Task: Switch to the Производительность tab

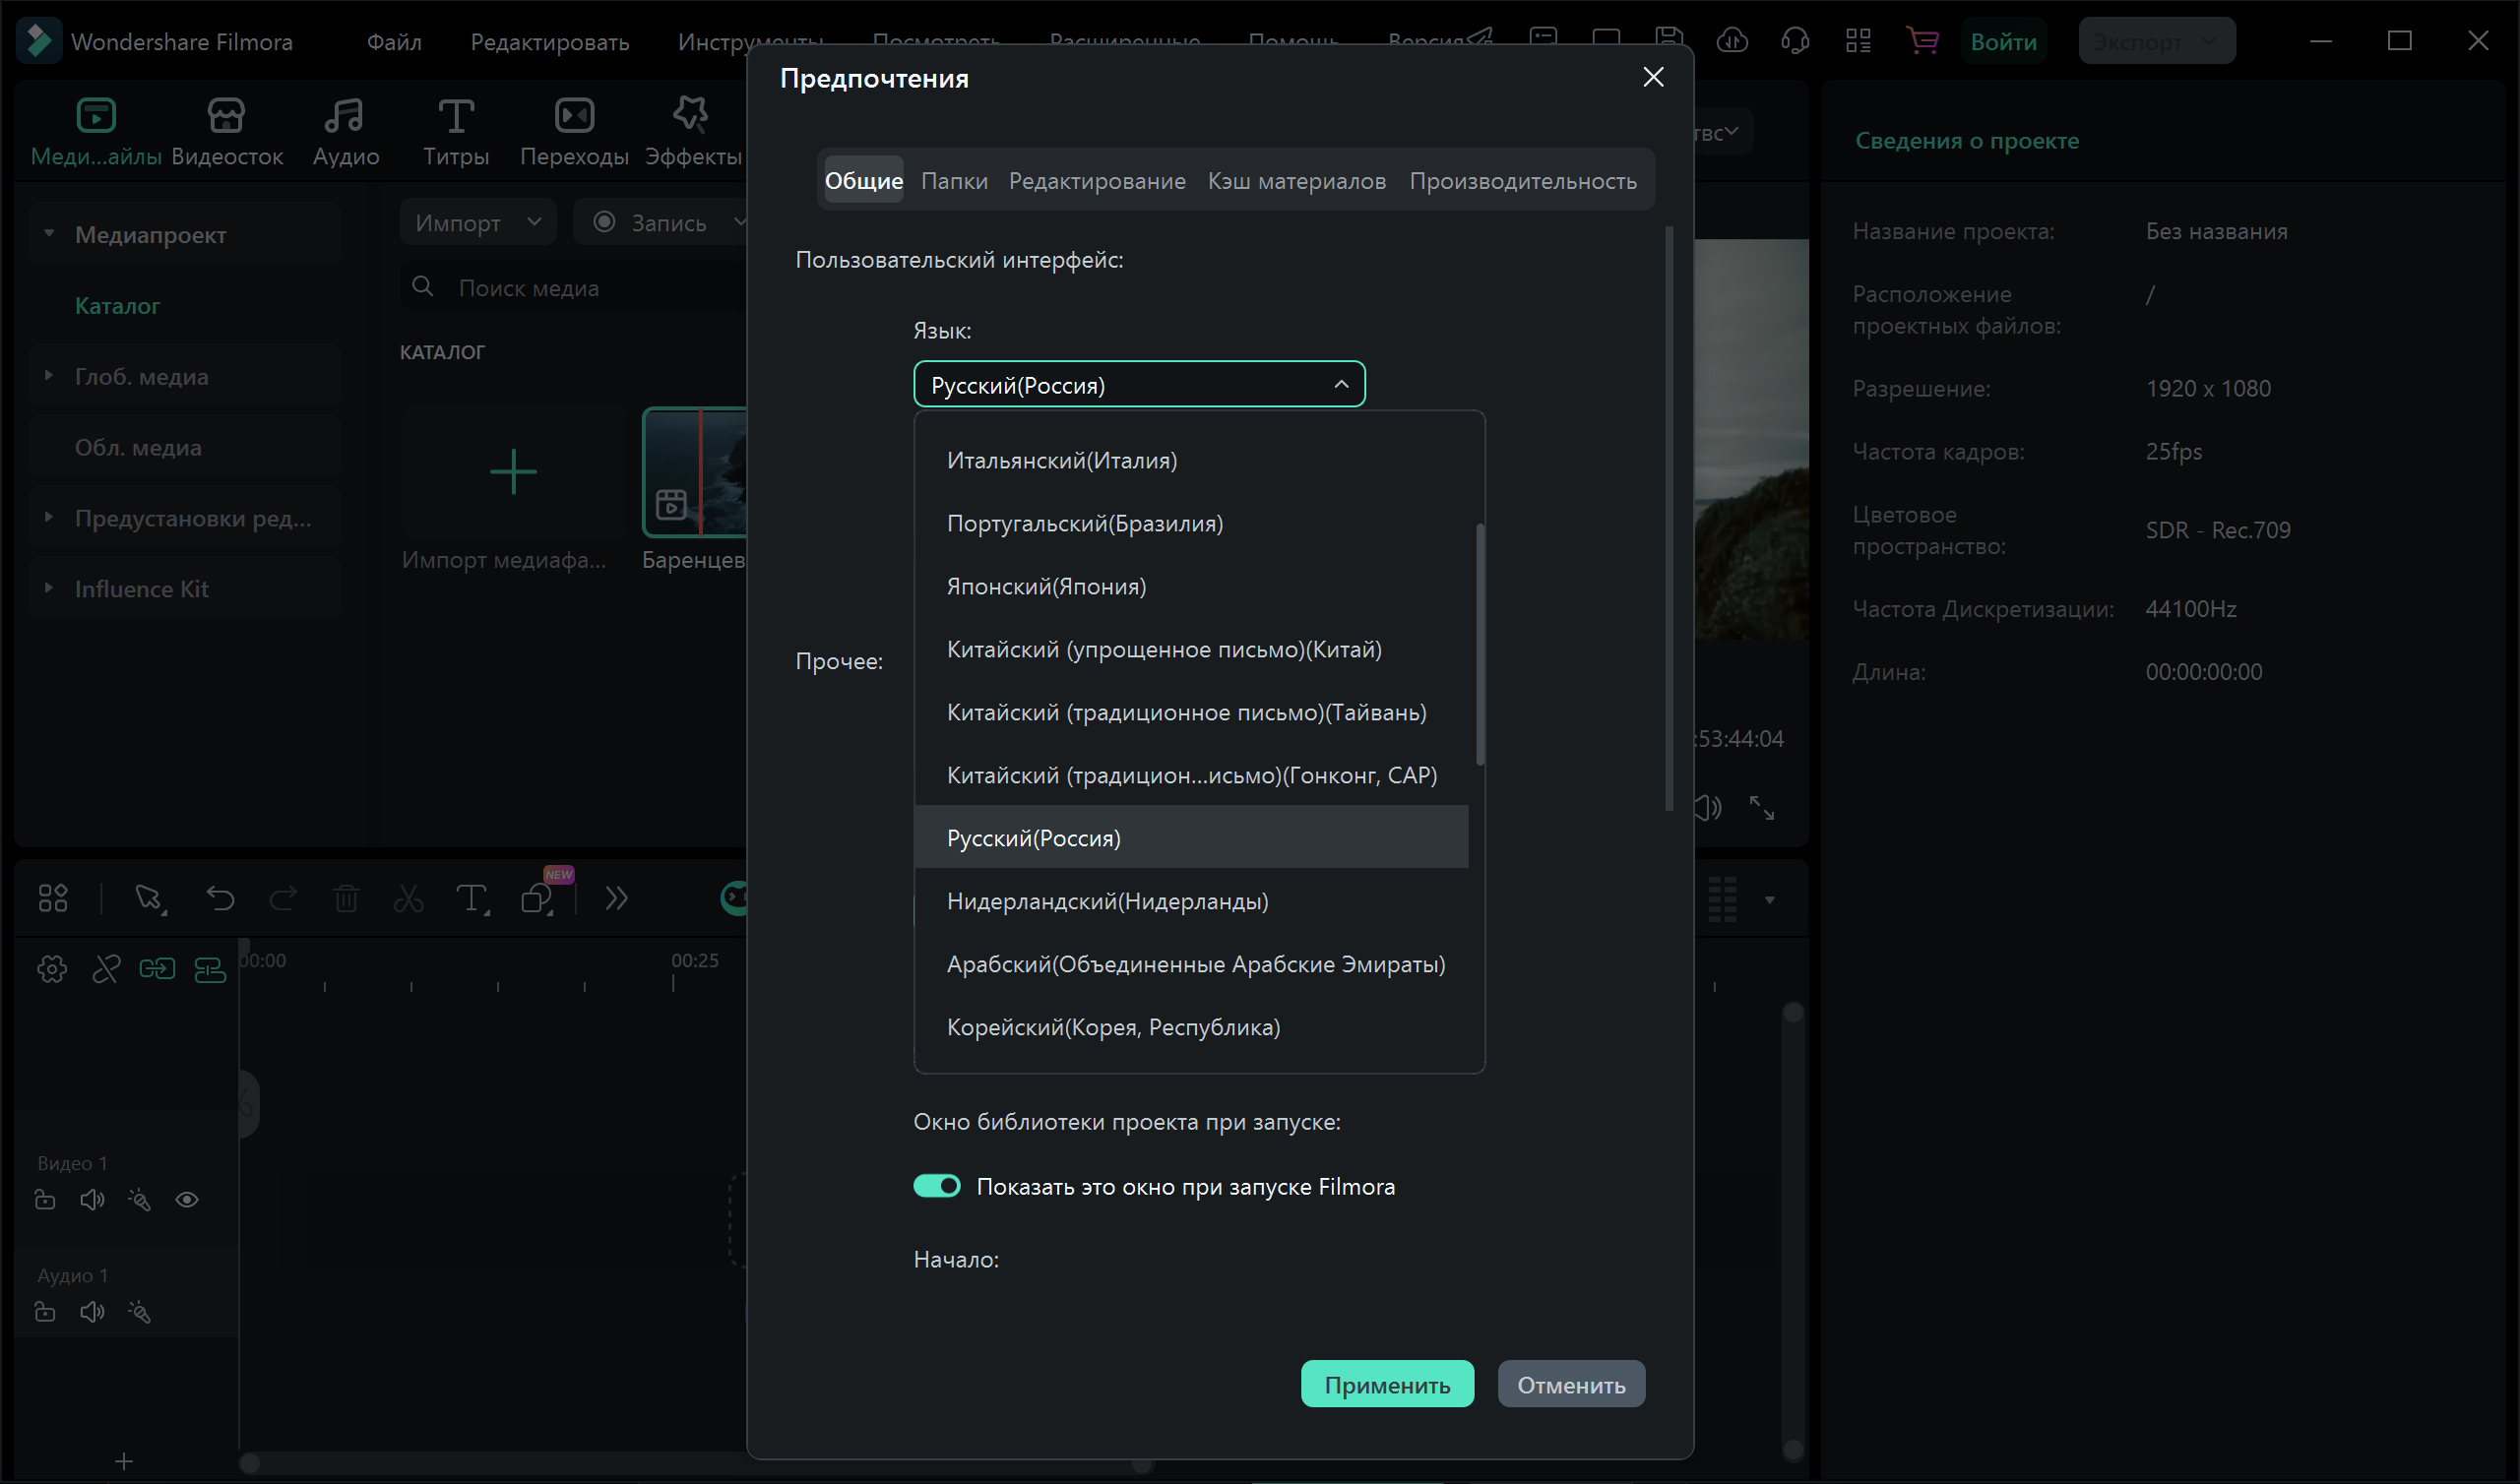Action: (1522, 181)
